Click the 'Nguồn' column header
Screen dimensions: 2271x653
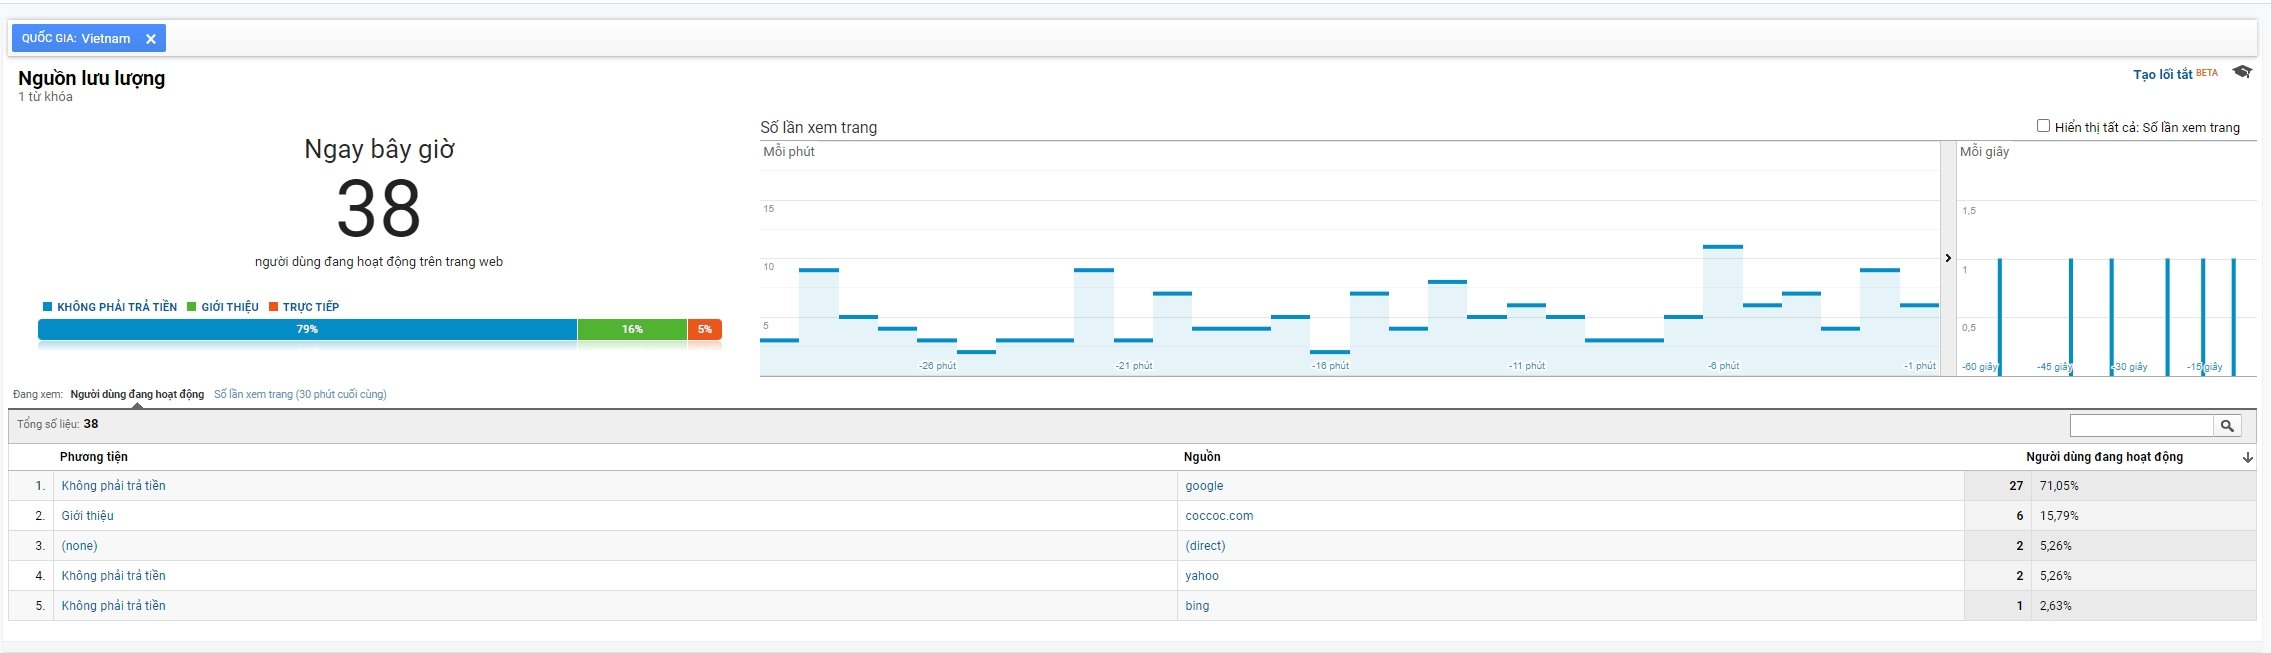pos(1202,457)
